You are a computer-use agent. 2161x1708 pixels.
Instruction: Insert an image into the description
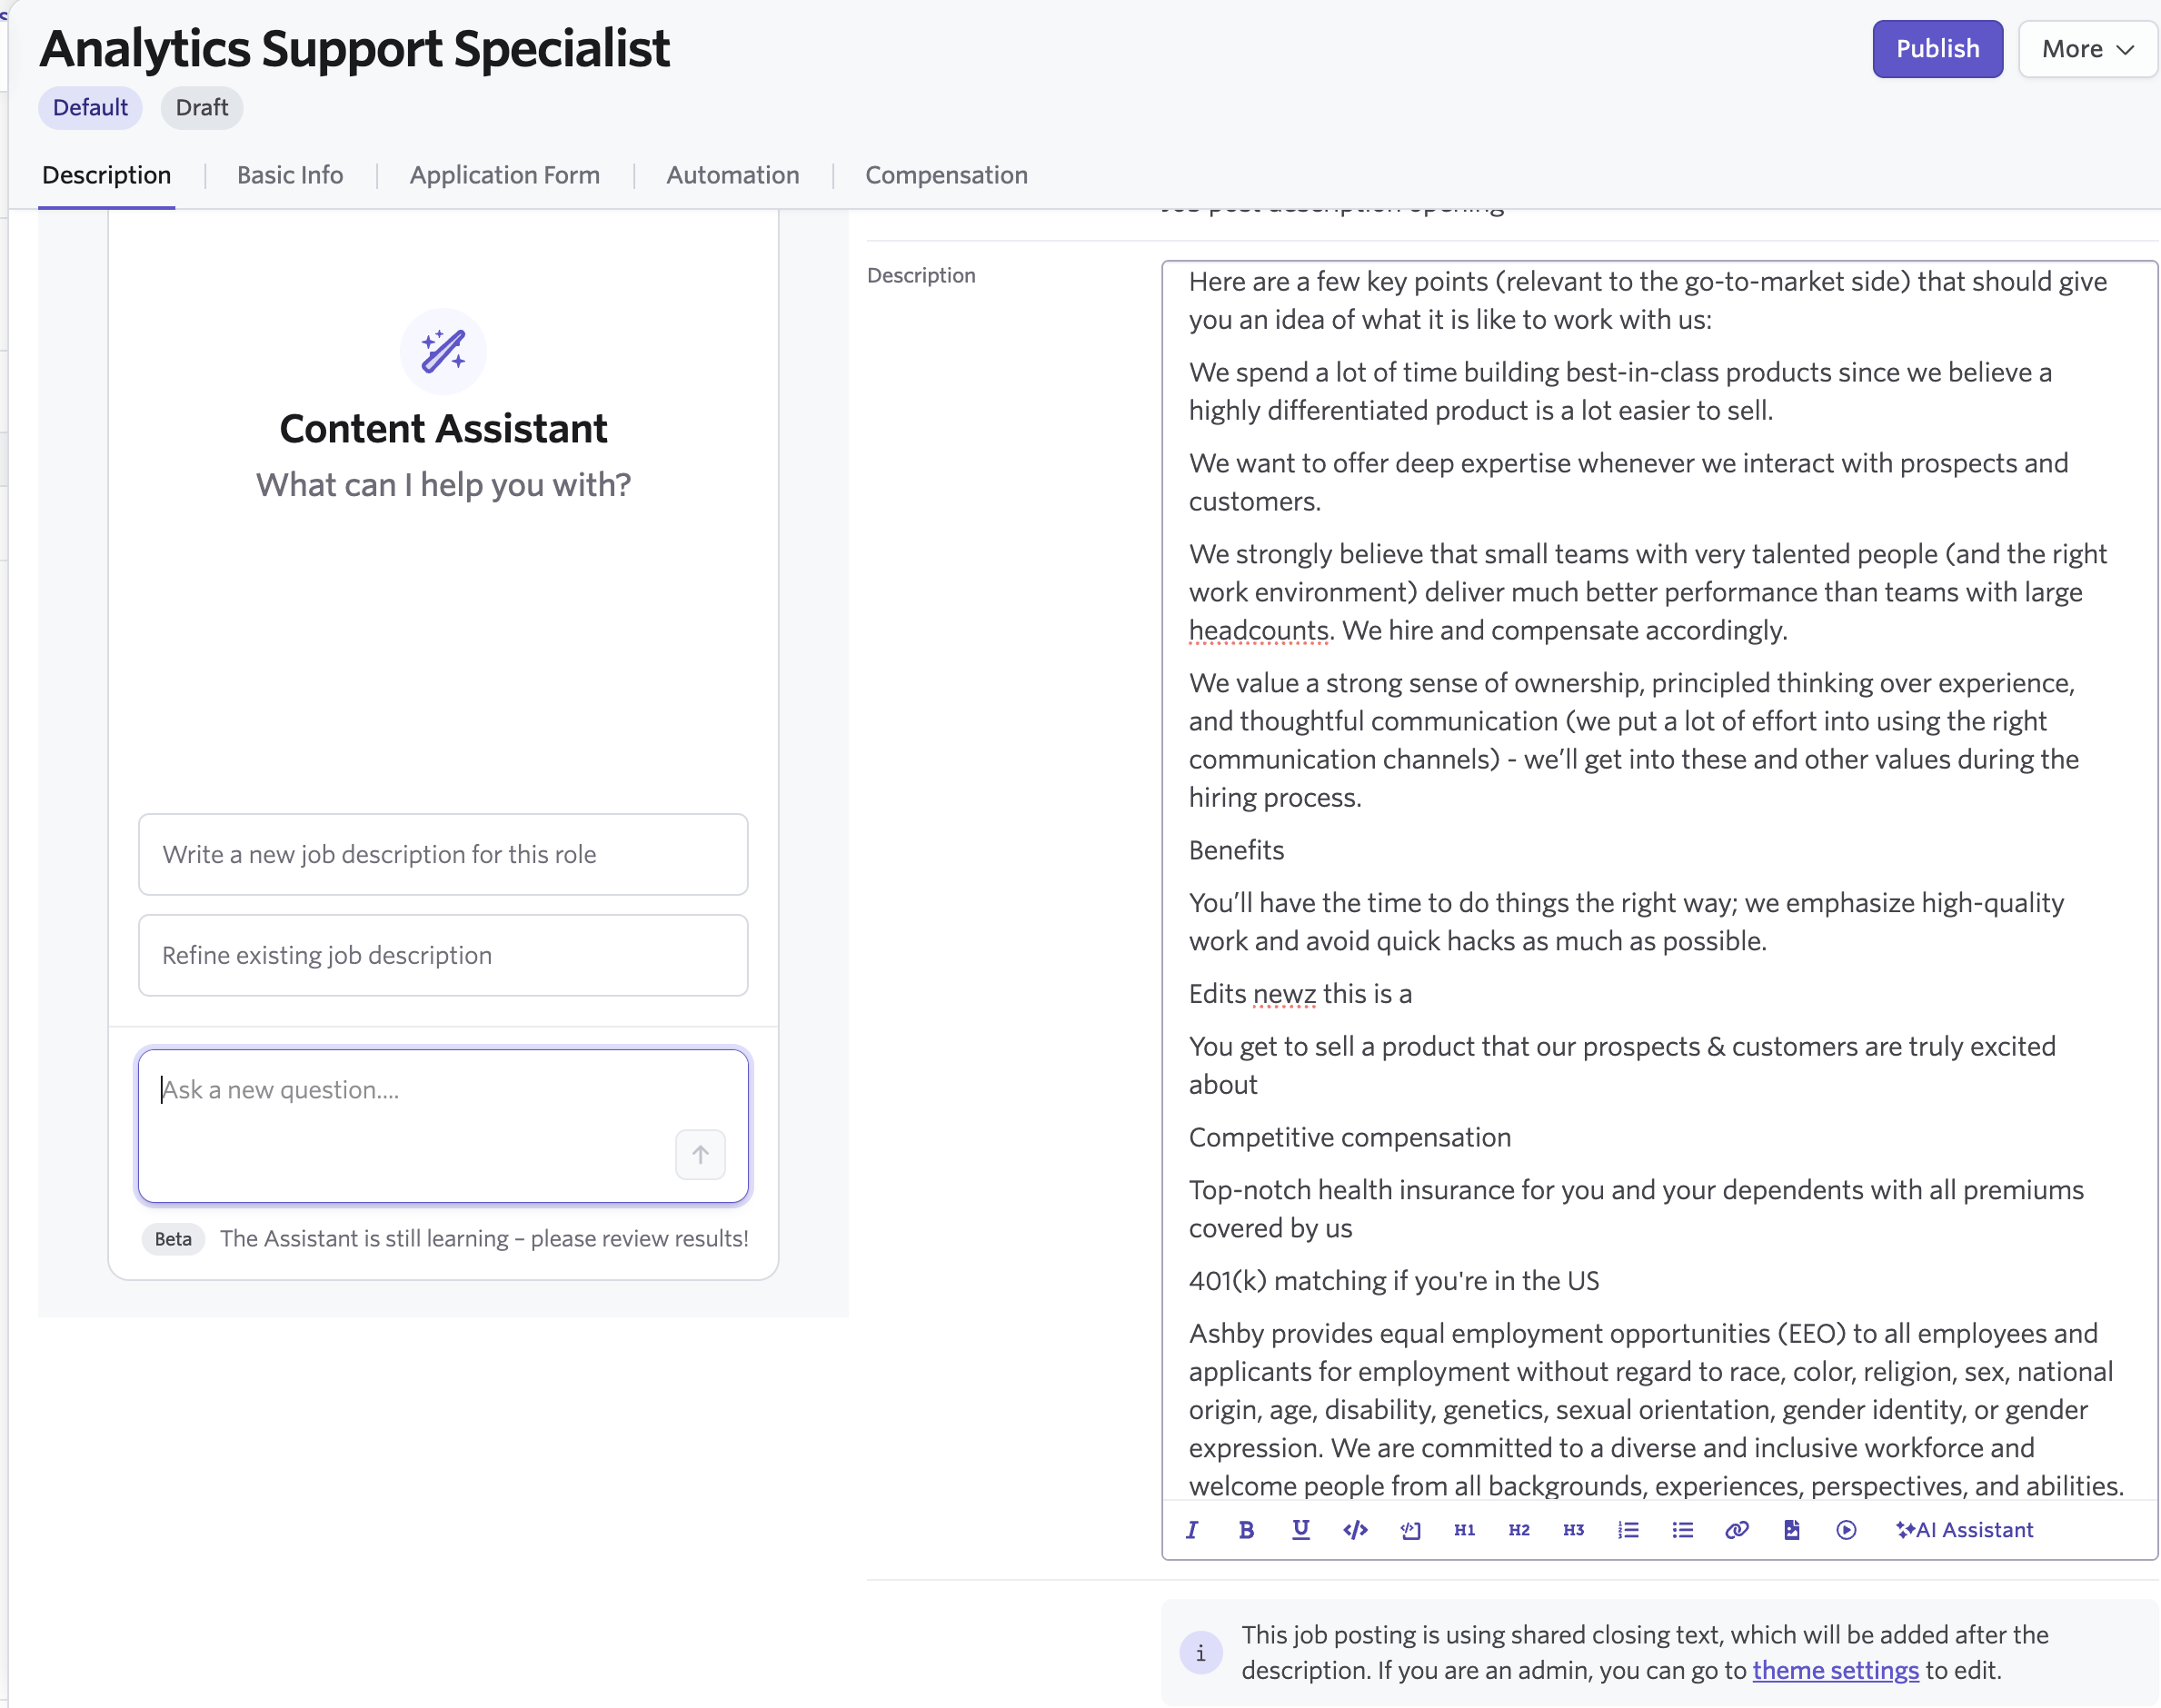(1791, 1530)
